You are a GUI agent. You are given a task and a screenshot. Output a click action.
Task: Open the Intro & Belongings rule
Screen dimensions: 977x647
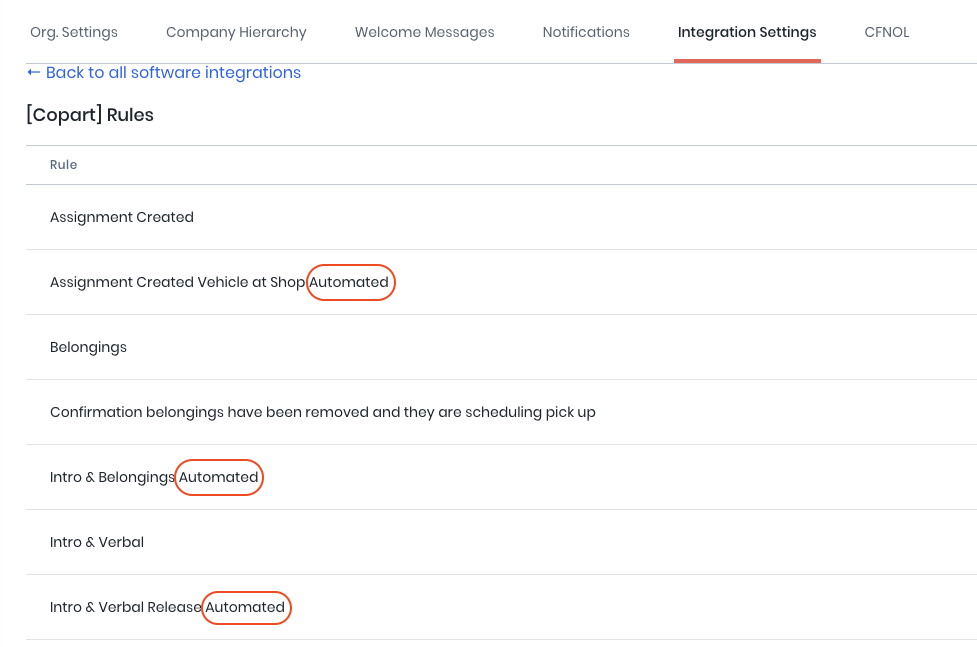112,477
